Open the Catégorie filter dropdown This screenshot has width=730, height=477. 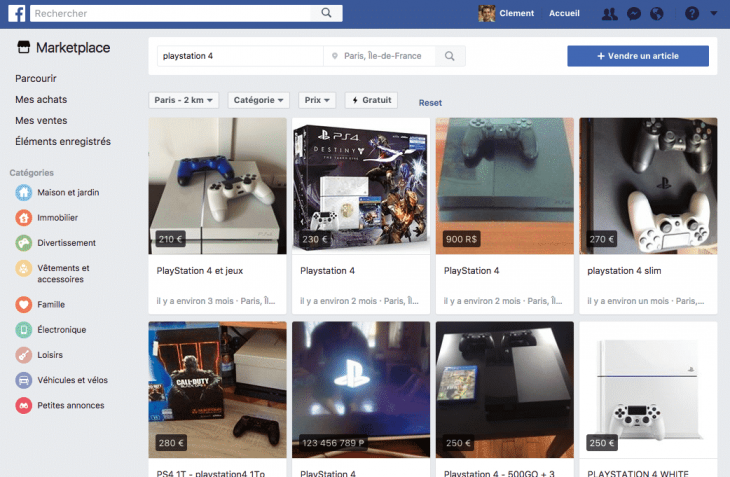coord(258,100)
